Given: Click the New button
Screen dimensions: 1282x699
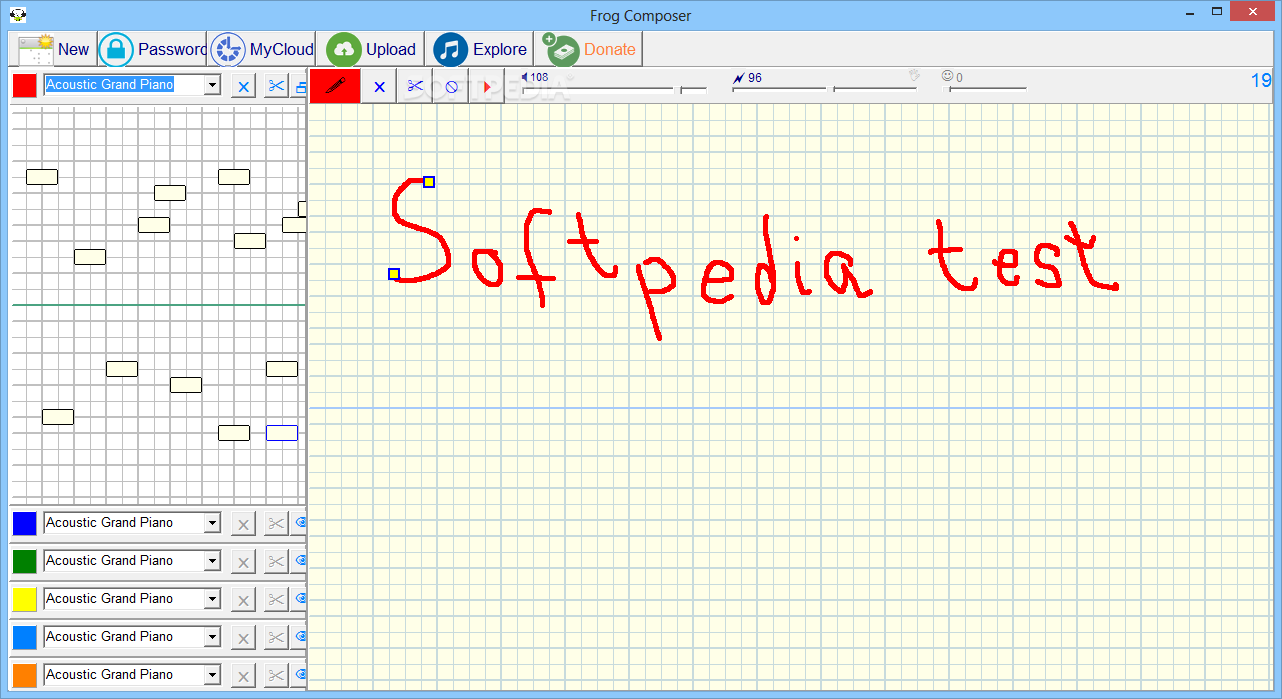Looking at the screenshot, I should pyautogui.click(x=54, y=49).
